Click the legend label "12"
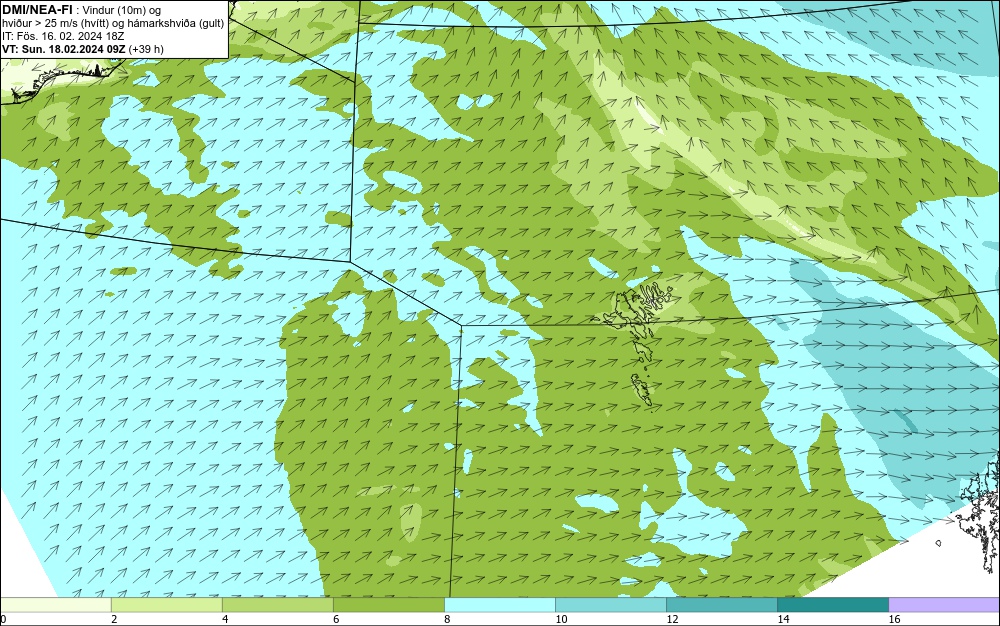The image size is (1000, 626). (672, 619)
